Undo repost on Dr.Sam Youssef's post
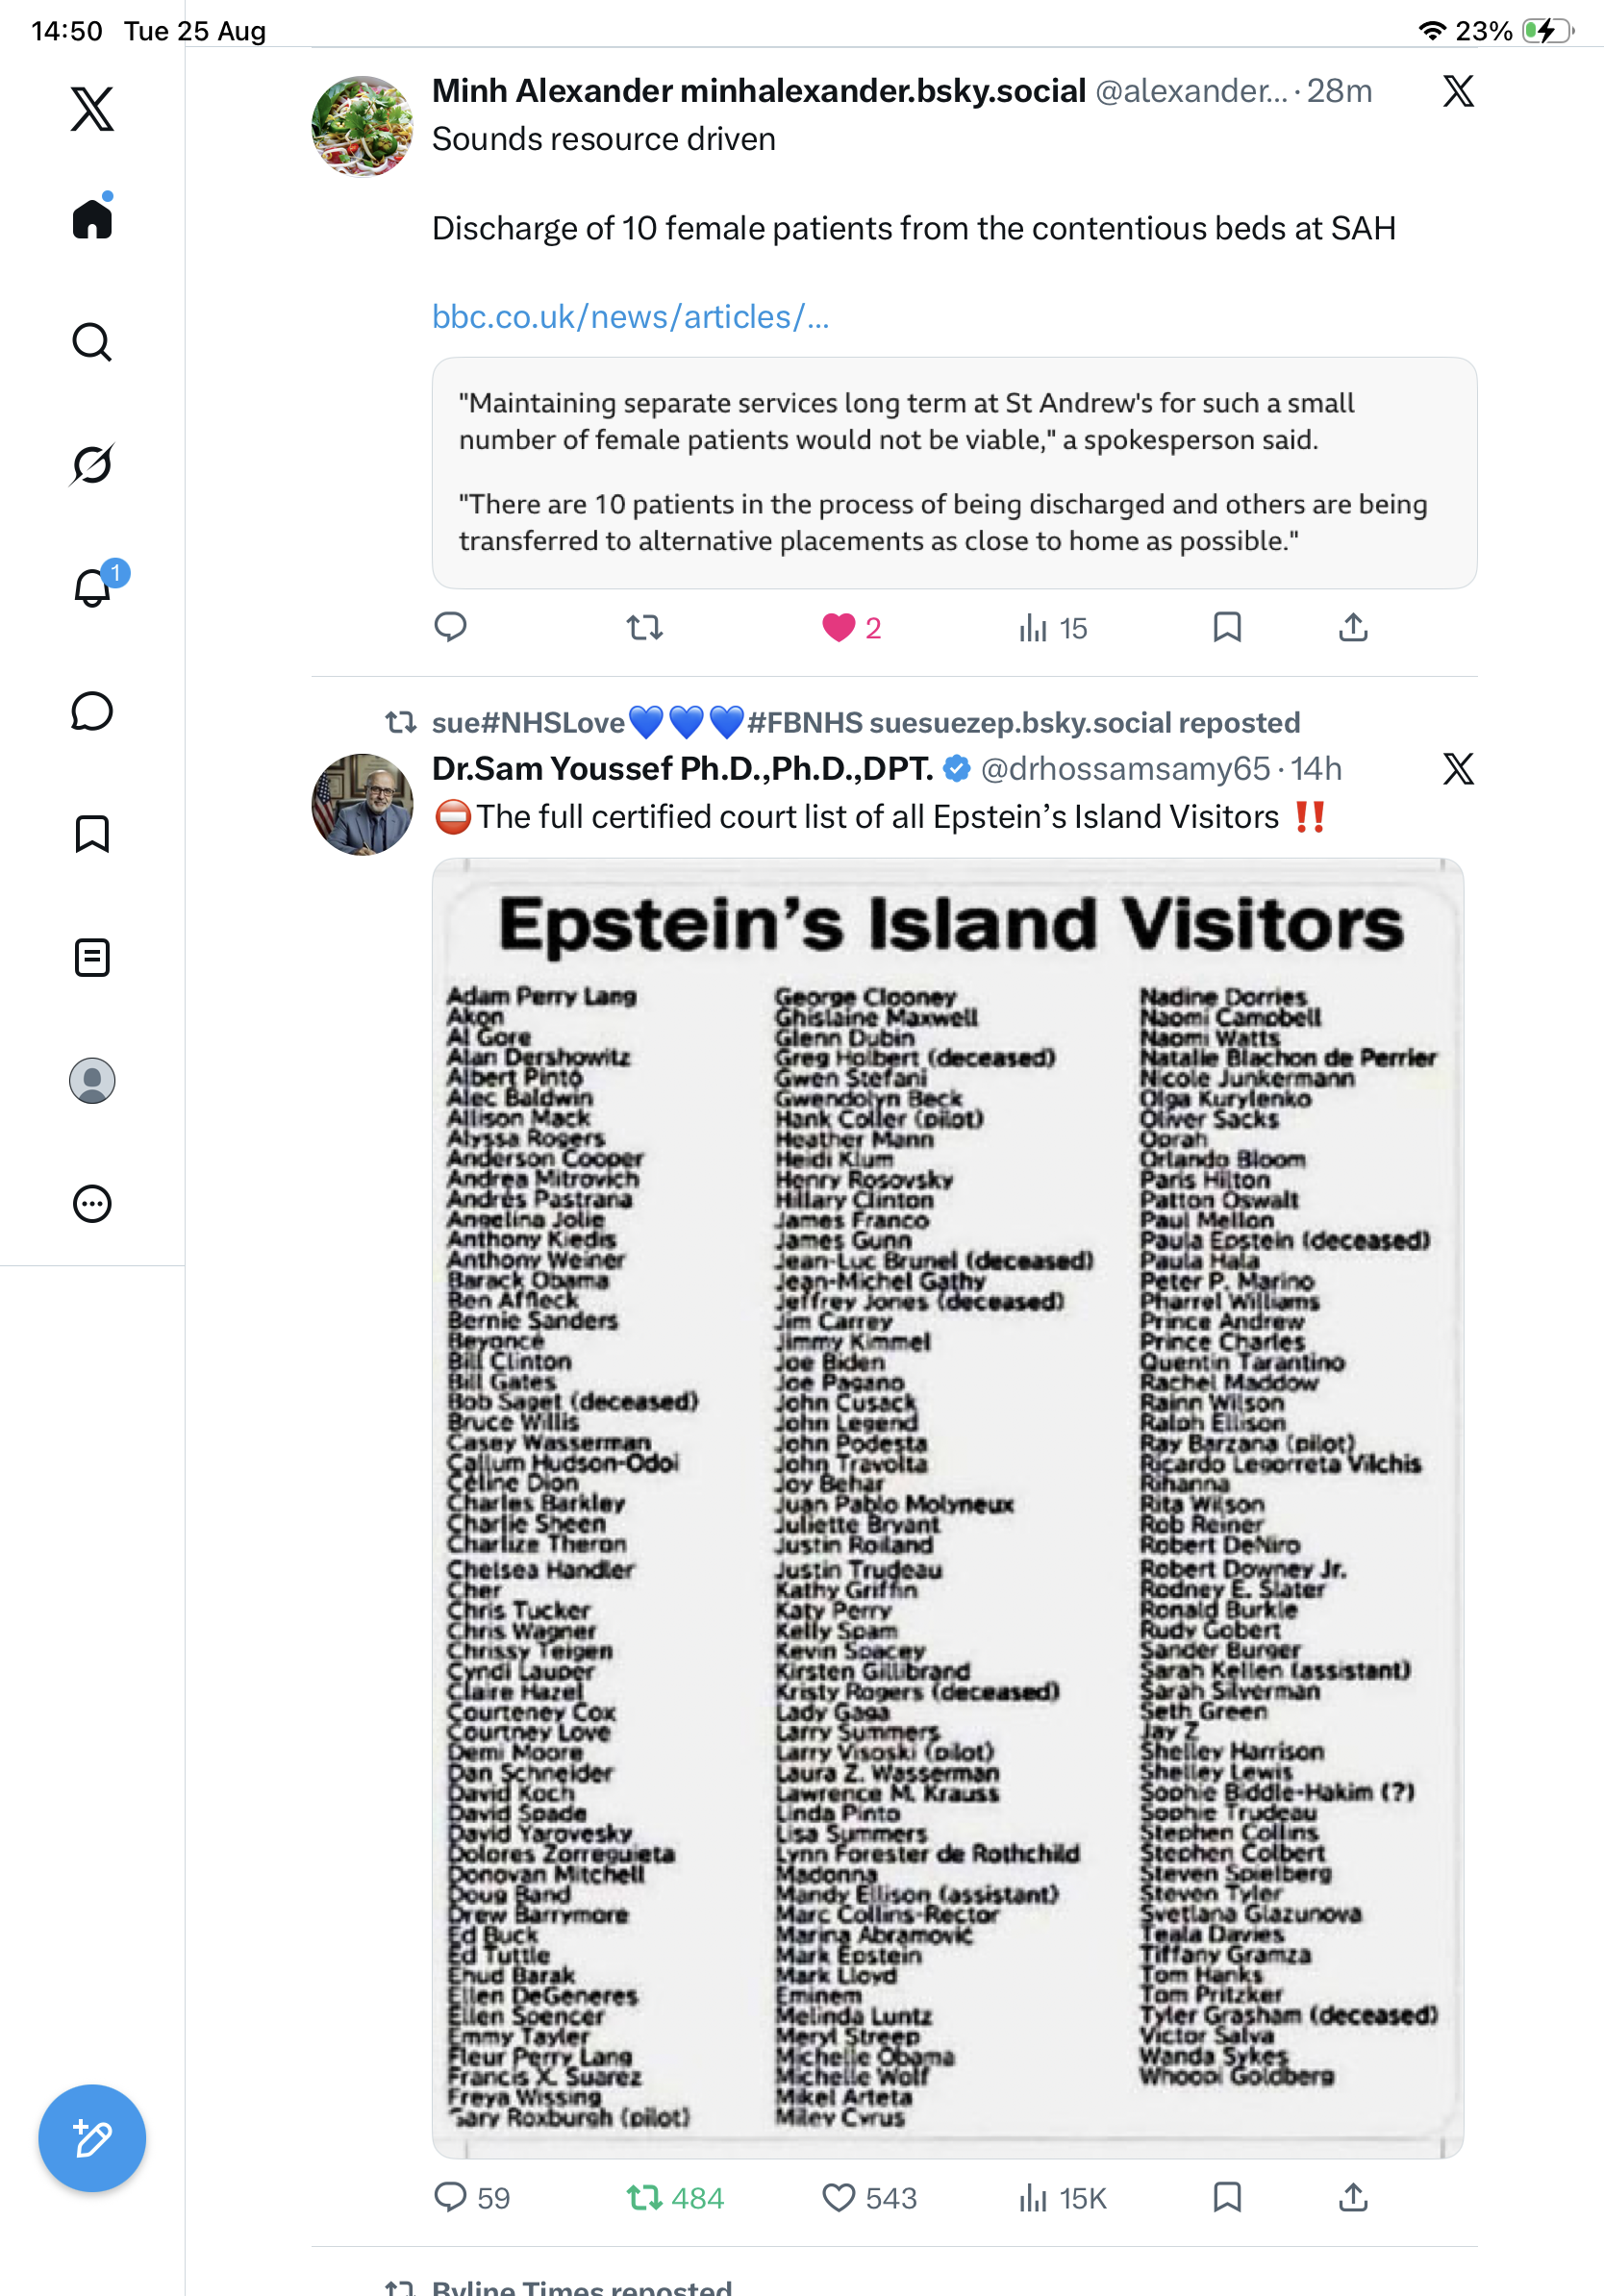 [x=645, y=2198]
